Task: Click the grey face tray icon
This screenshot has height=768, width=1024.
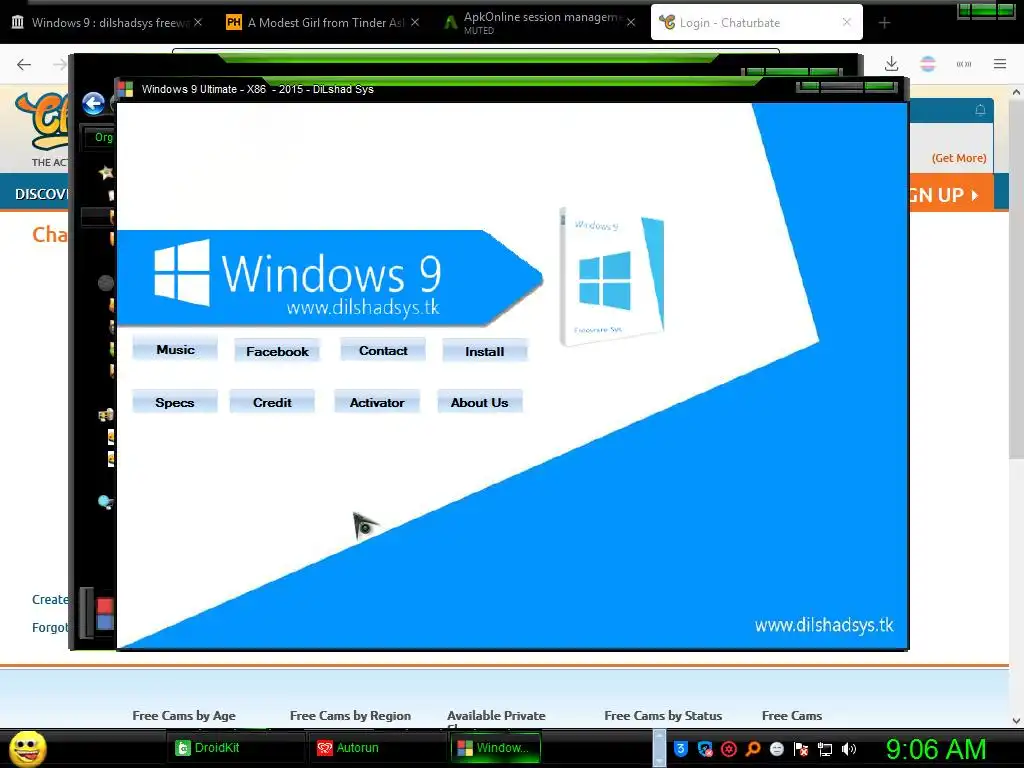Action: (776, 749)
